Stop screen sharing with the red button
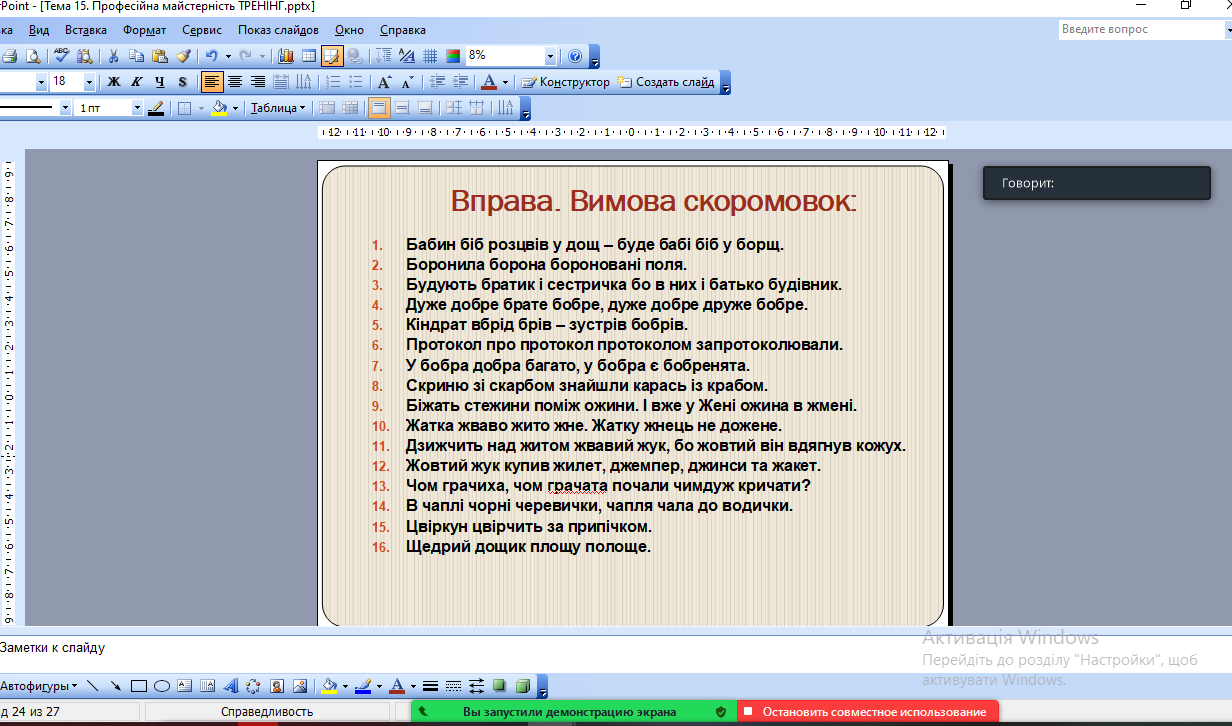The height and width of the screenshot is (726, 1232). coord(867,712)
